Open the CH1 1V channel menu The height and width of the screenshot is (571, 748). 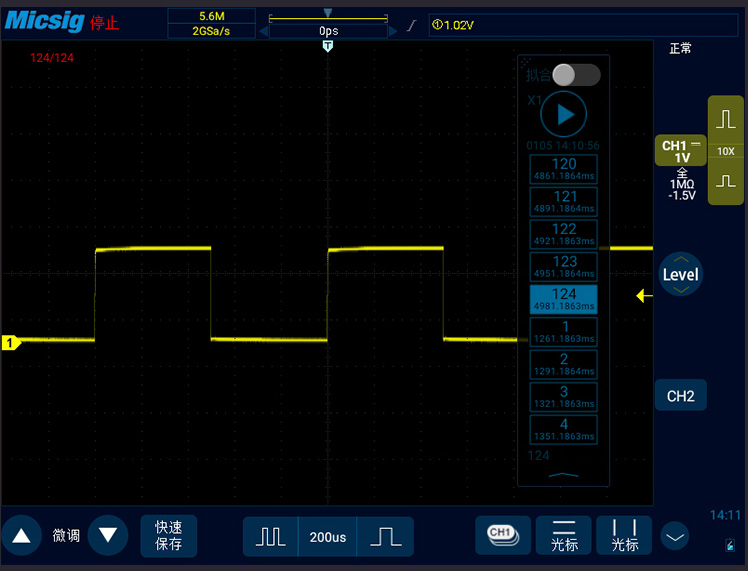pos(681,151)
